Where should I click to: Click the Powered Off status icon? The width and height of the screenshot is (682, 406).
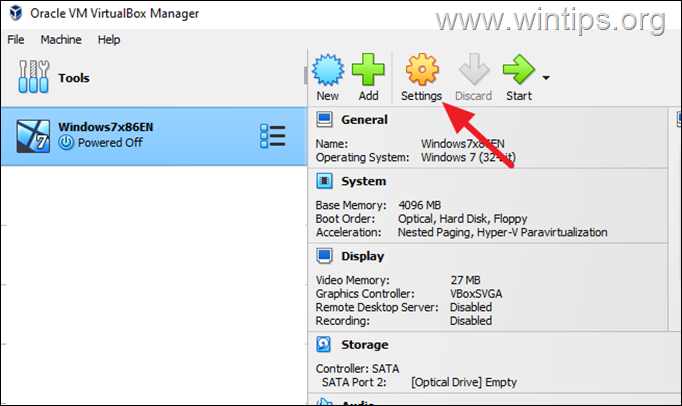coord(66,143)
